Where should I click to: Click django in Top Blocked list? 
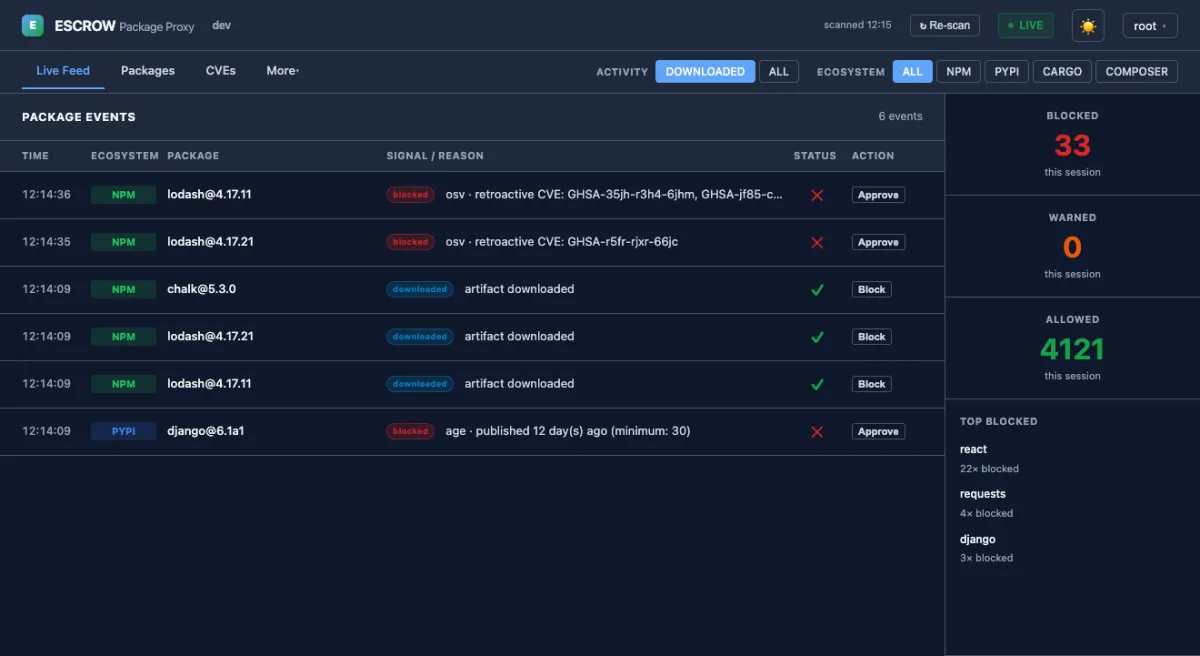point(978,539)
